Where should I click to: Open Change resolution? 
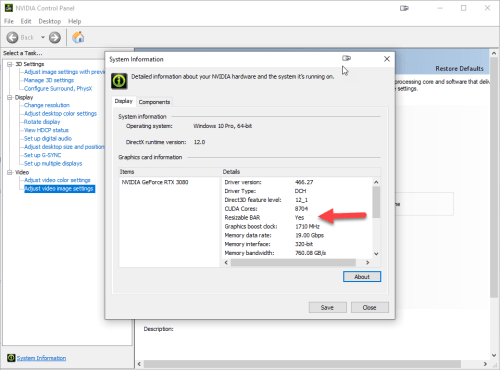click(x=47, y=105)
